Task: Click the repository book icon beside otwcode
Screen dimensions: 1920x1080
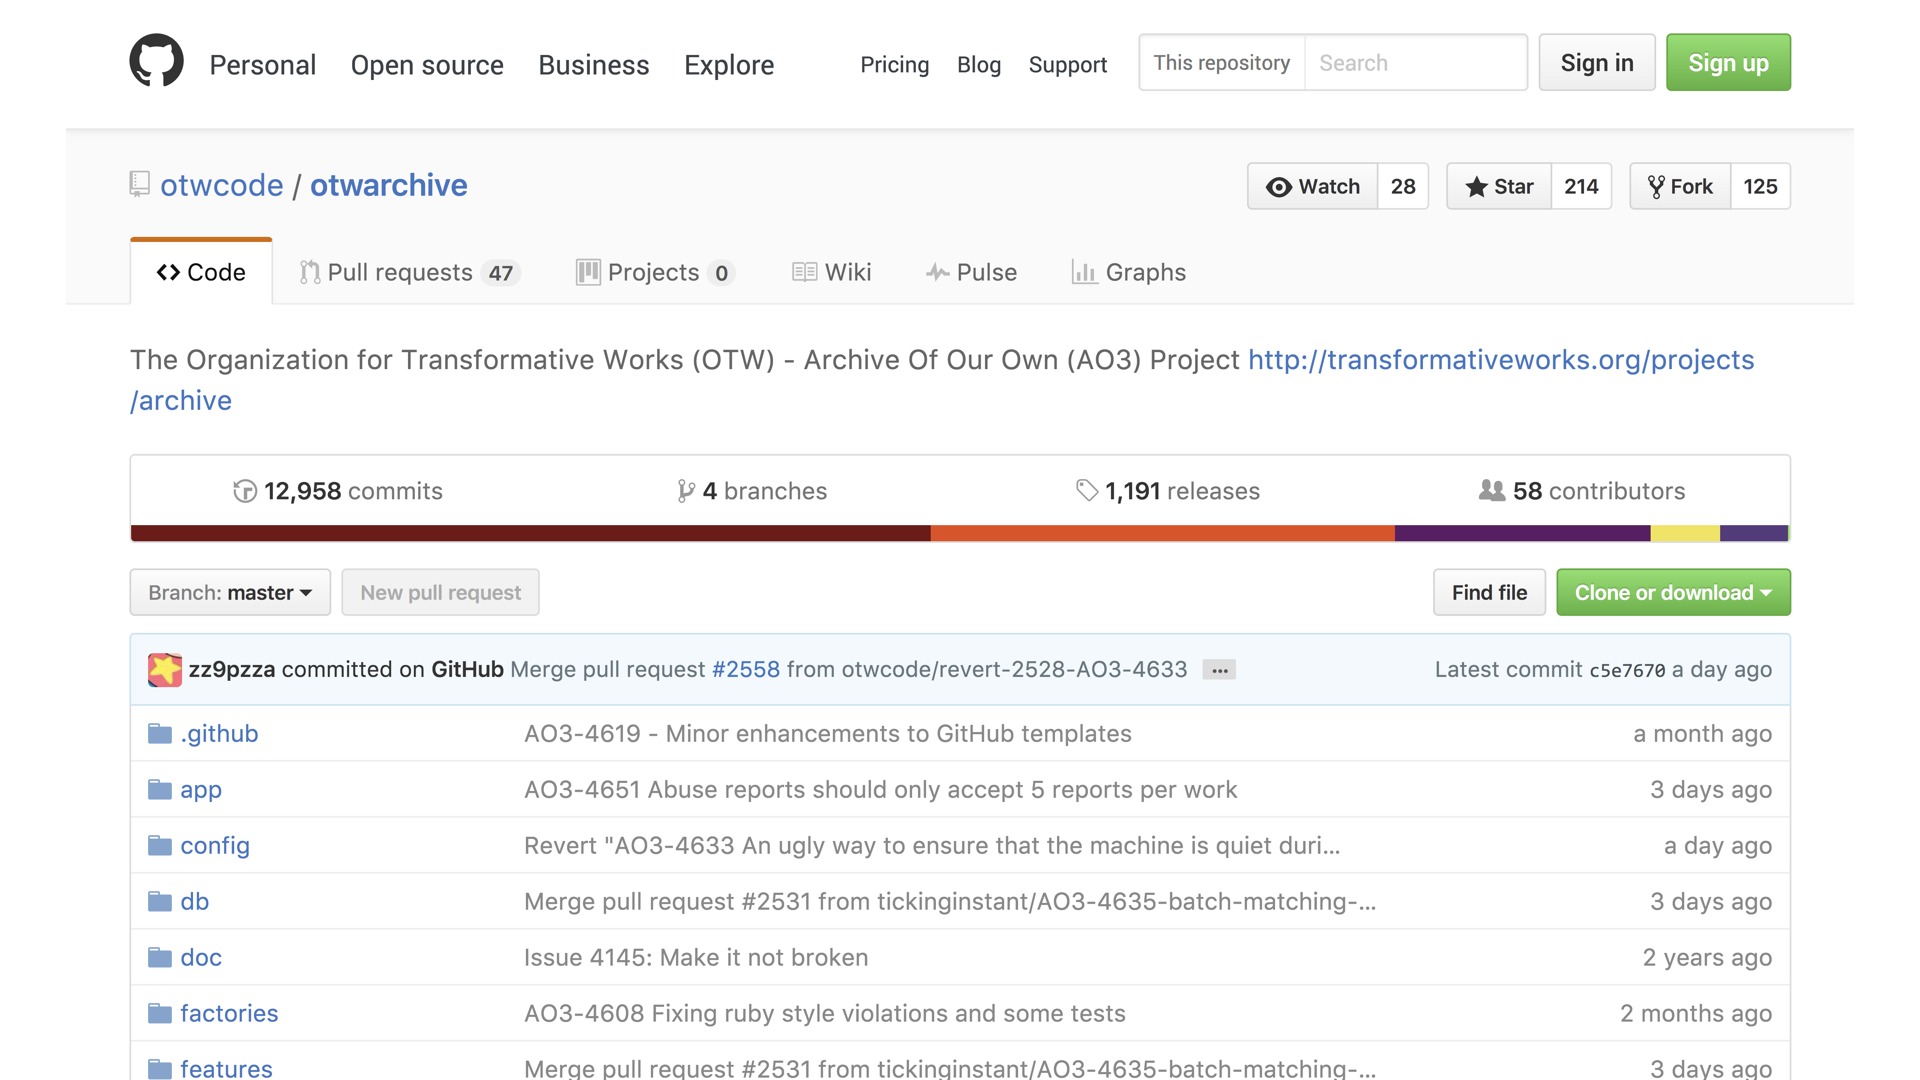Action: point(139,184)
